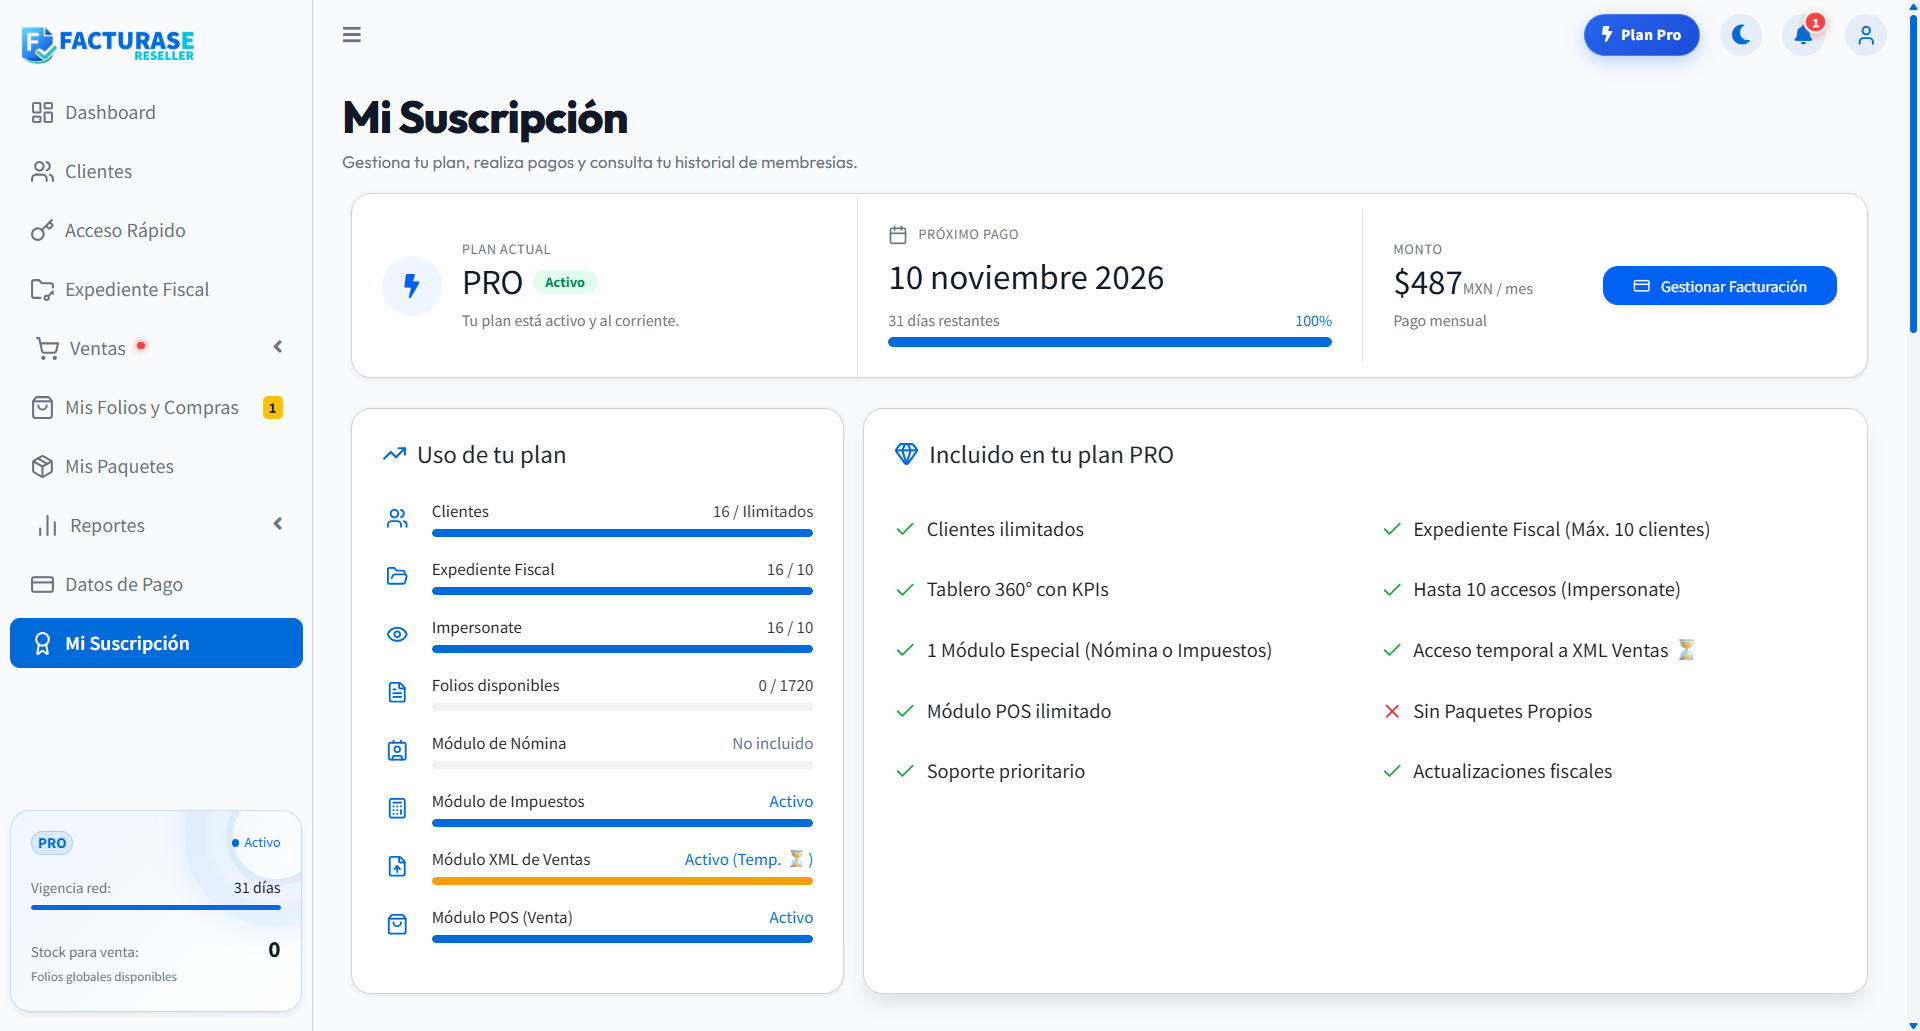Viewport: 1920px width, 1031px height.
Task: Click the Plan Pro button
Action: 1641,35
